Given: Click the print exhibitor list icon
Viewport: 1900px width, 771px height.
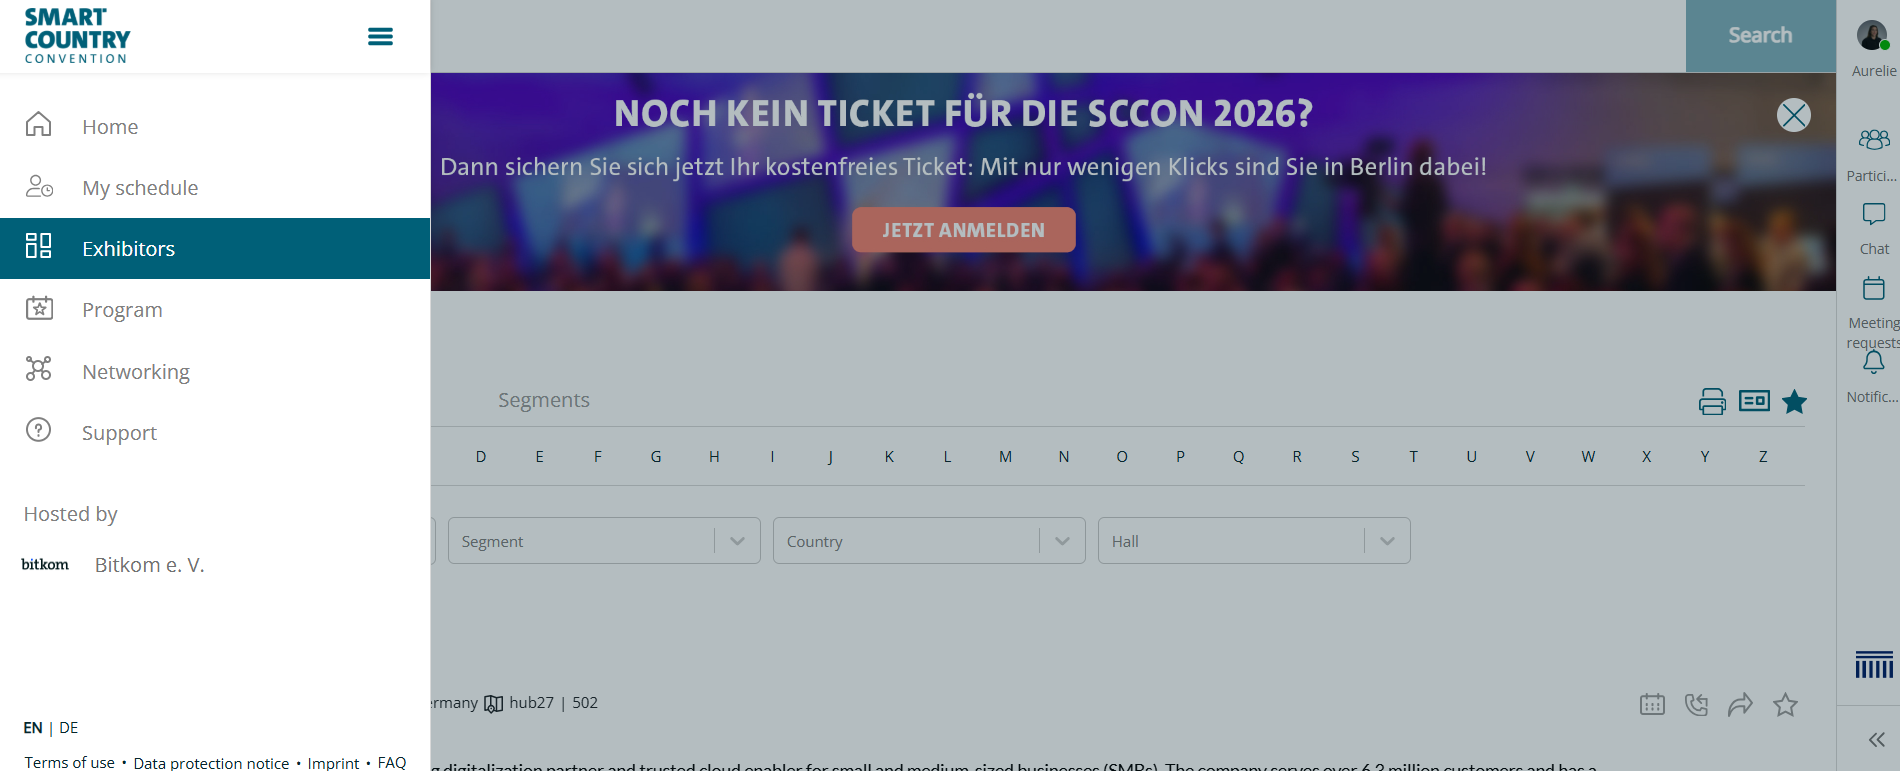Looking at the screenshot, I should click(1712, 401).
